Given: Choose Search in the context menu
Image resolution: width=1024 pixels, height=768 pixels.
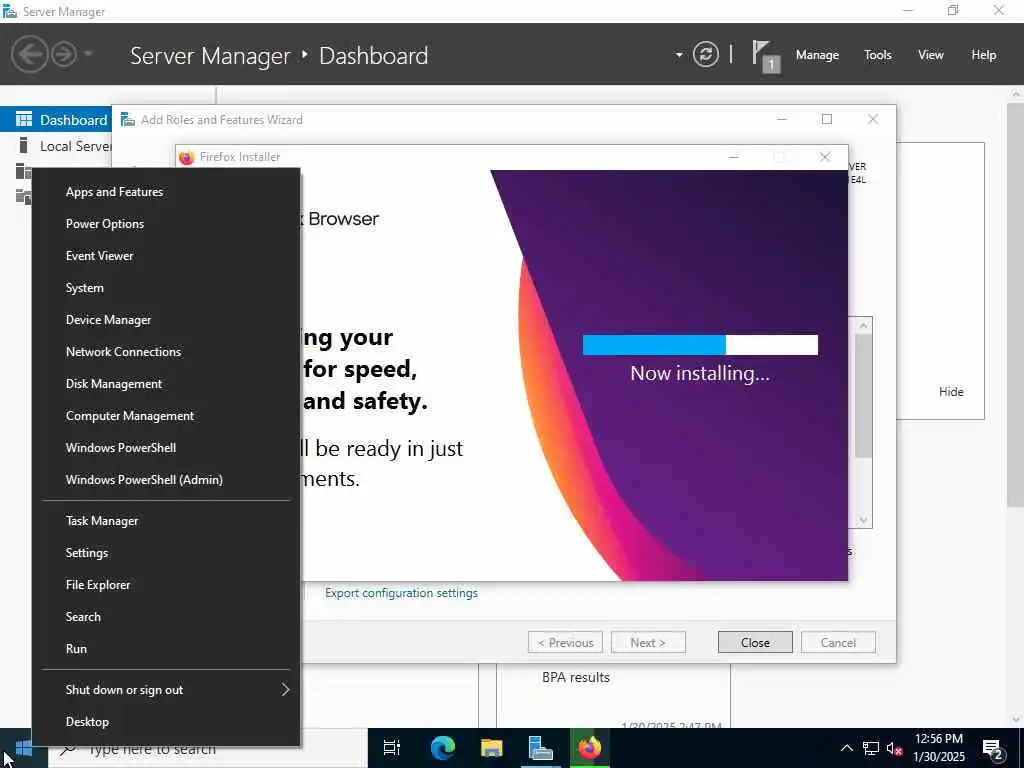Looking at the screenshot, I should pos(166,617).
